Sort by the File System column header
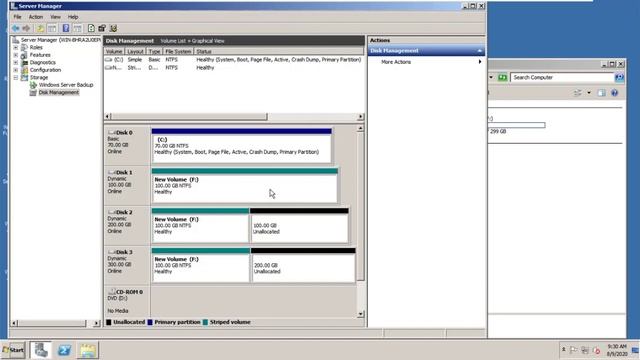The image size is (640, 360). pos(178,51)
